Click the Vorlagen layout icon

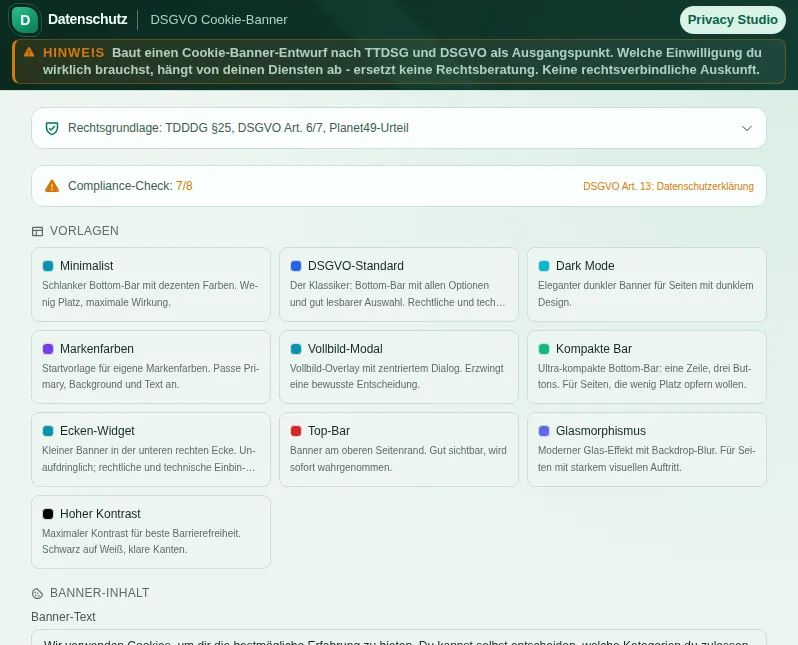coord(37,231)
